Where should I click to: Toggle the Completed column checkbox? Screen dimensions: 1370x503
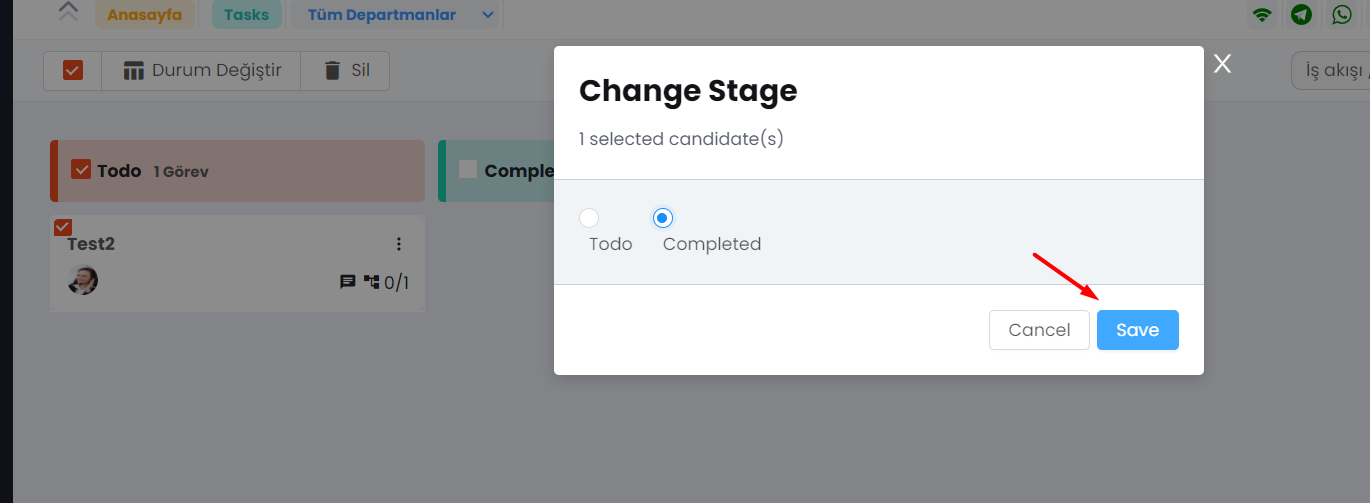(468, 170)
